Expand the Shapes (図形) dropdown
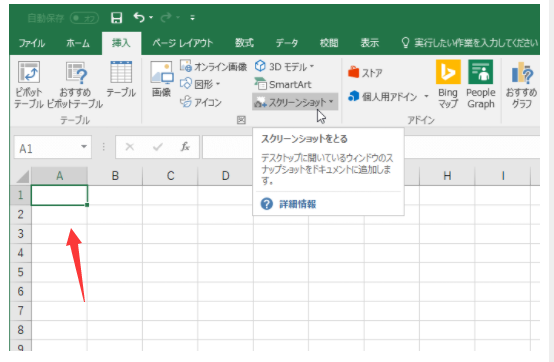Image resolution: width=554 pixels, height=362 pixels. pyautogui.click(x=218, y=84)
